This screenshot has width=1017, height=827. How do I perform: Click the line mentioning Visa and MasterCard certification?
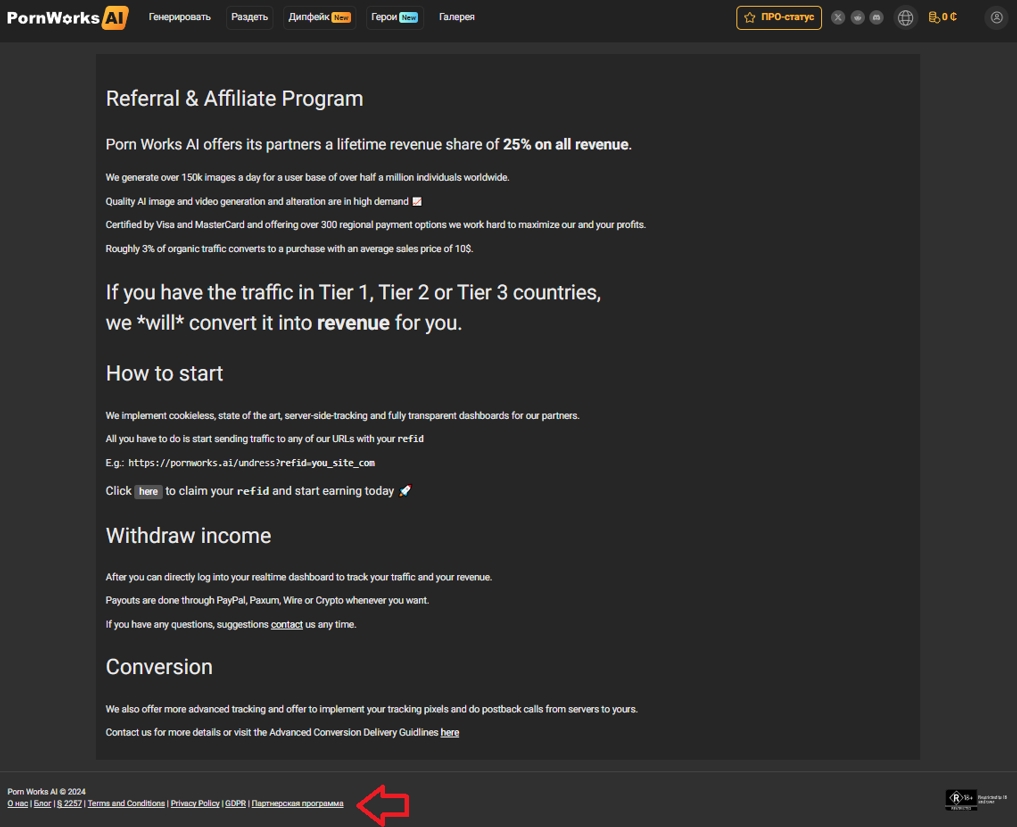[376, 224]
